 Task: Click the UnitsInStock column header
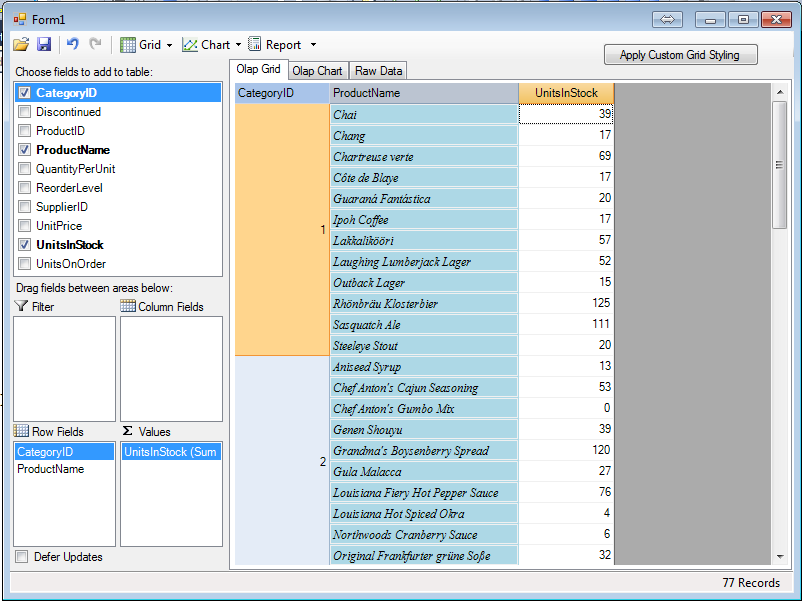(x=566, y=93)
